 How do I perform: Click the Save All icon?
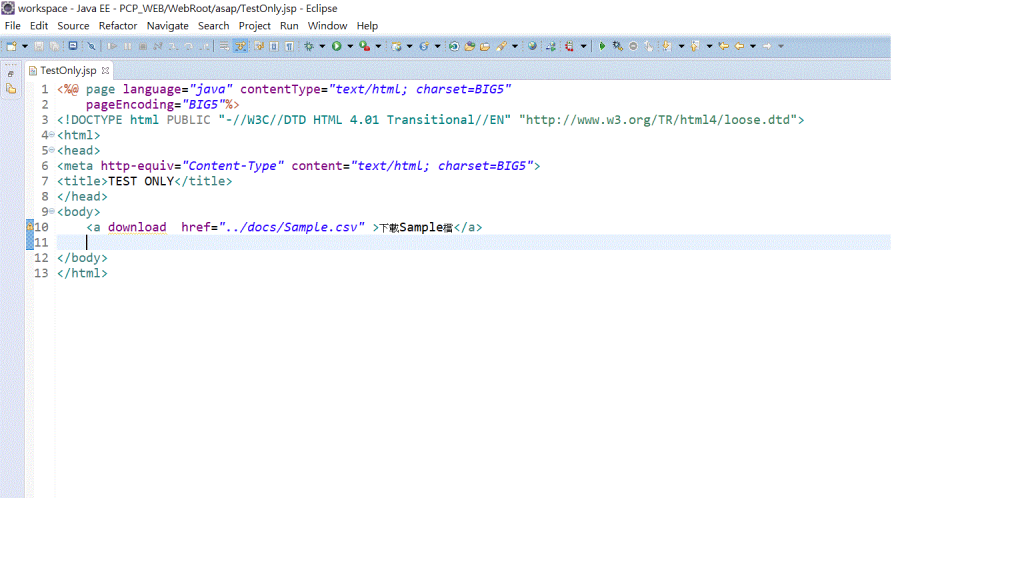[x=54, y=46]
